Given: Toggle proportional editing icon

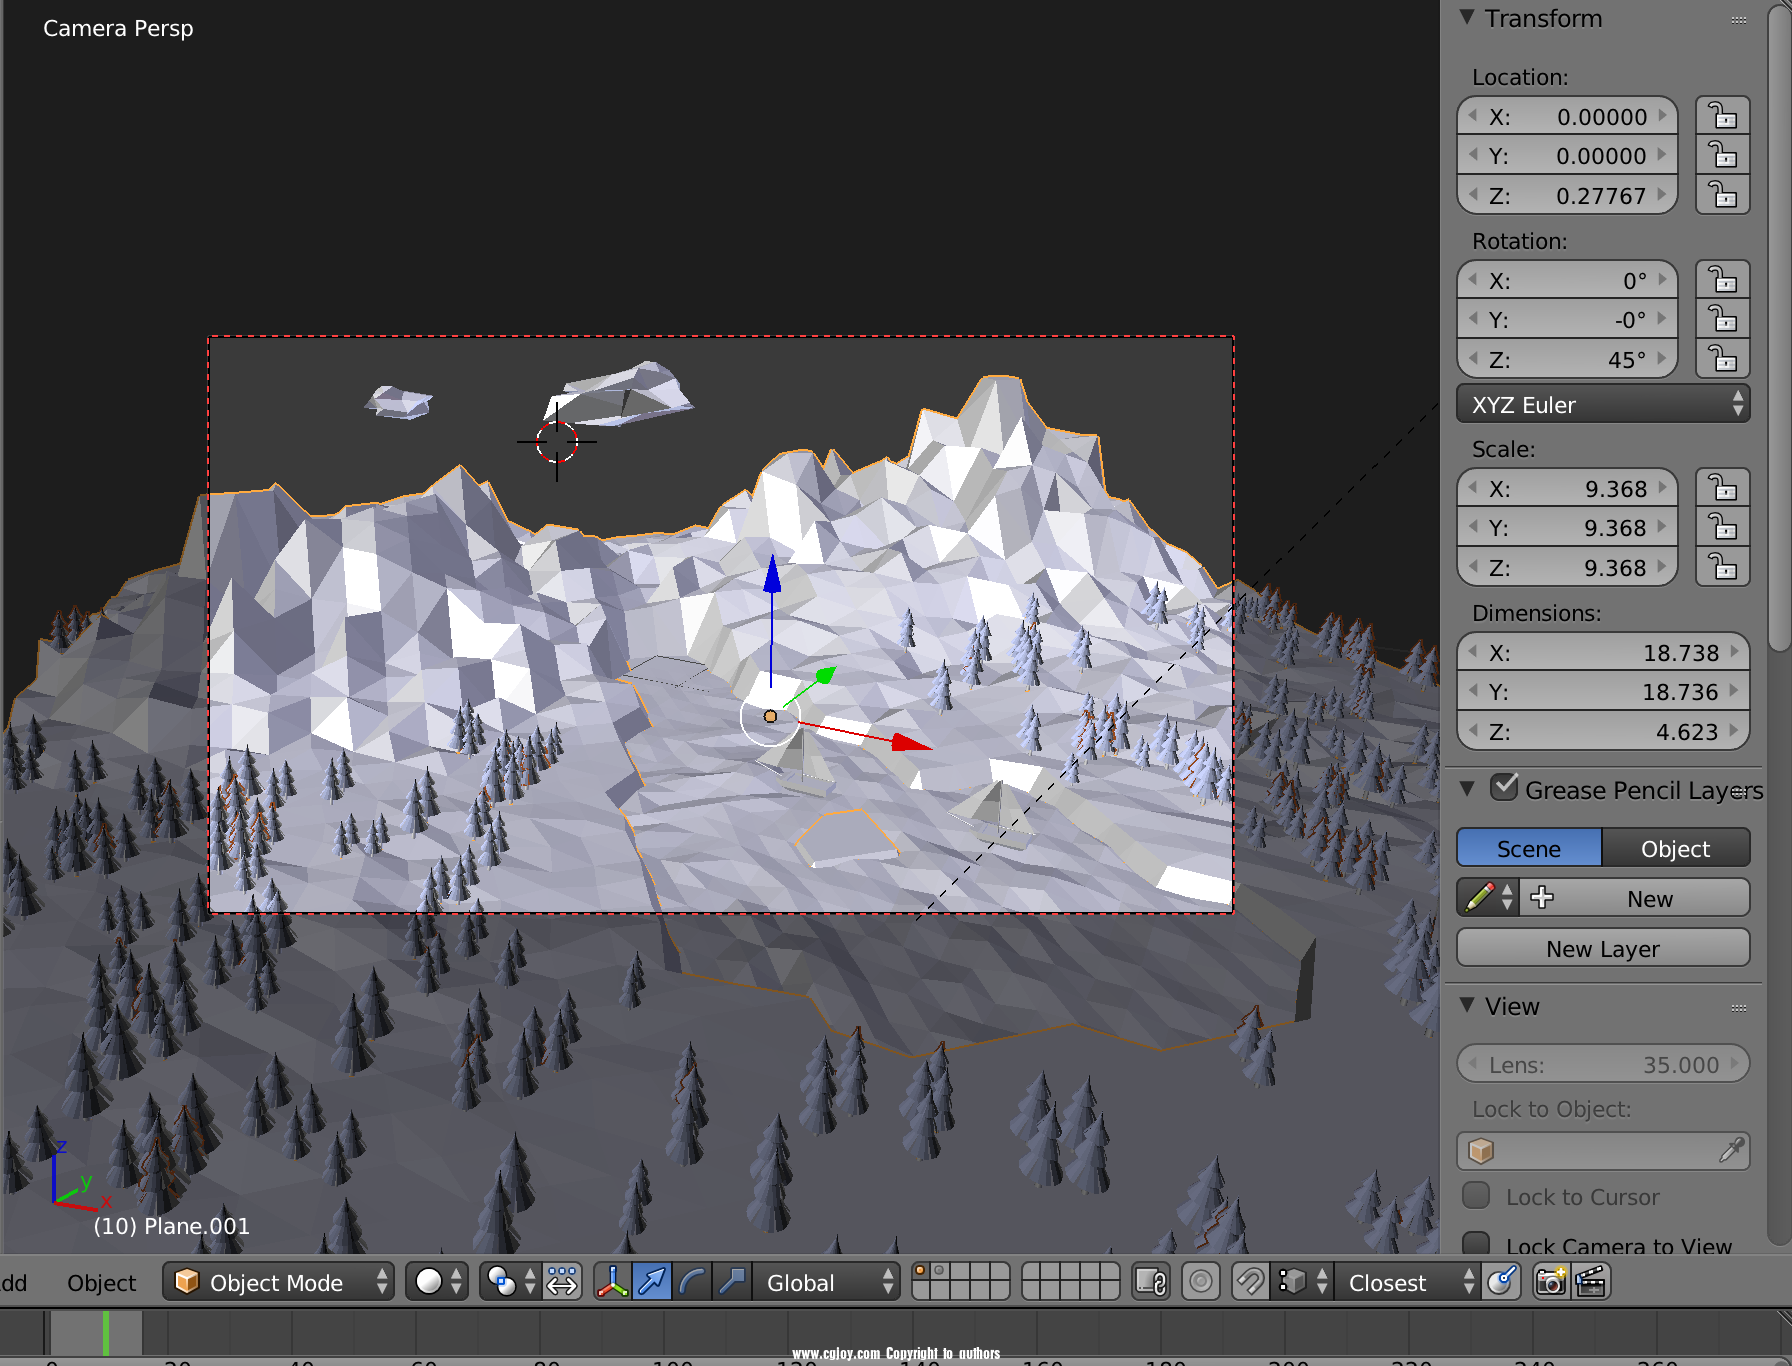Looking at the screenshot, I should tap(1201, 1282).
